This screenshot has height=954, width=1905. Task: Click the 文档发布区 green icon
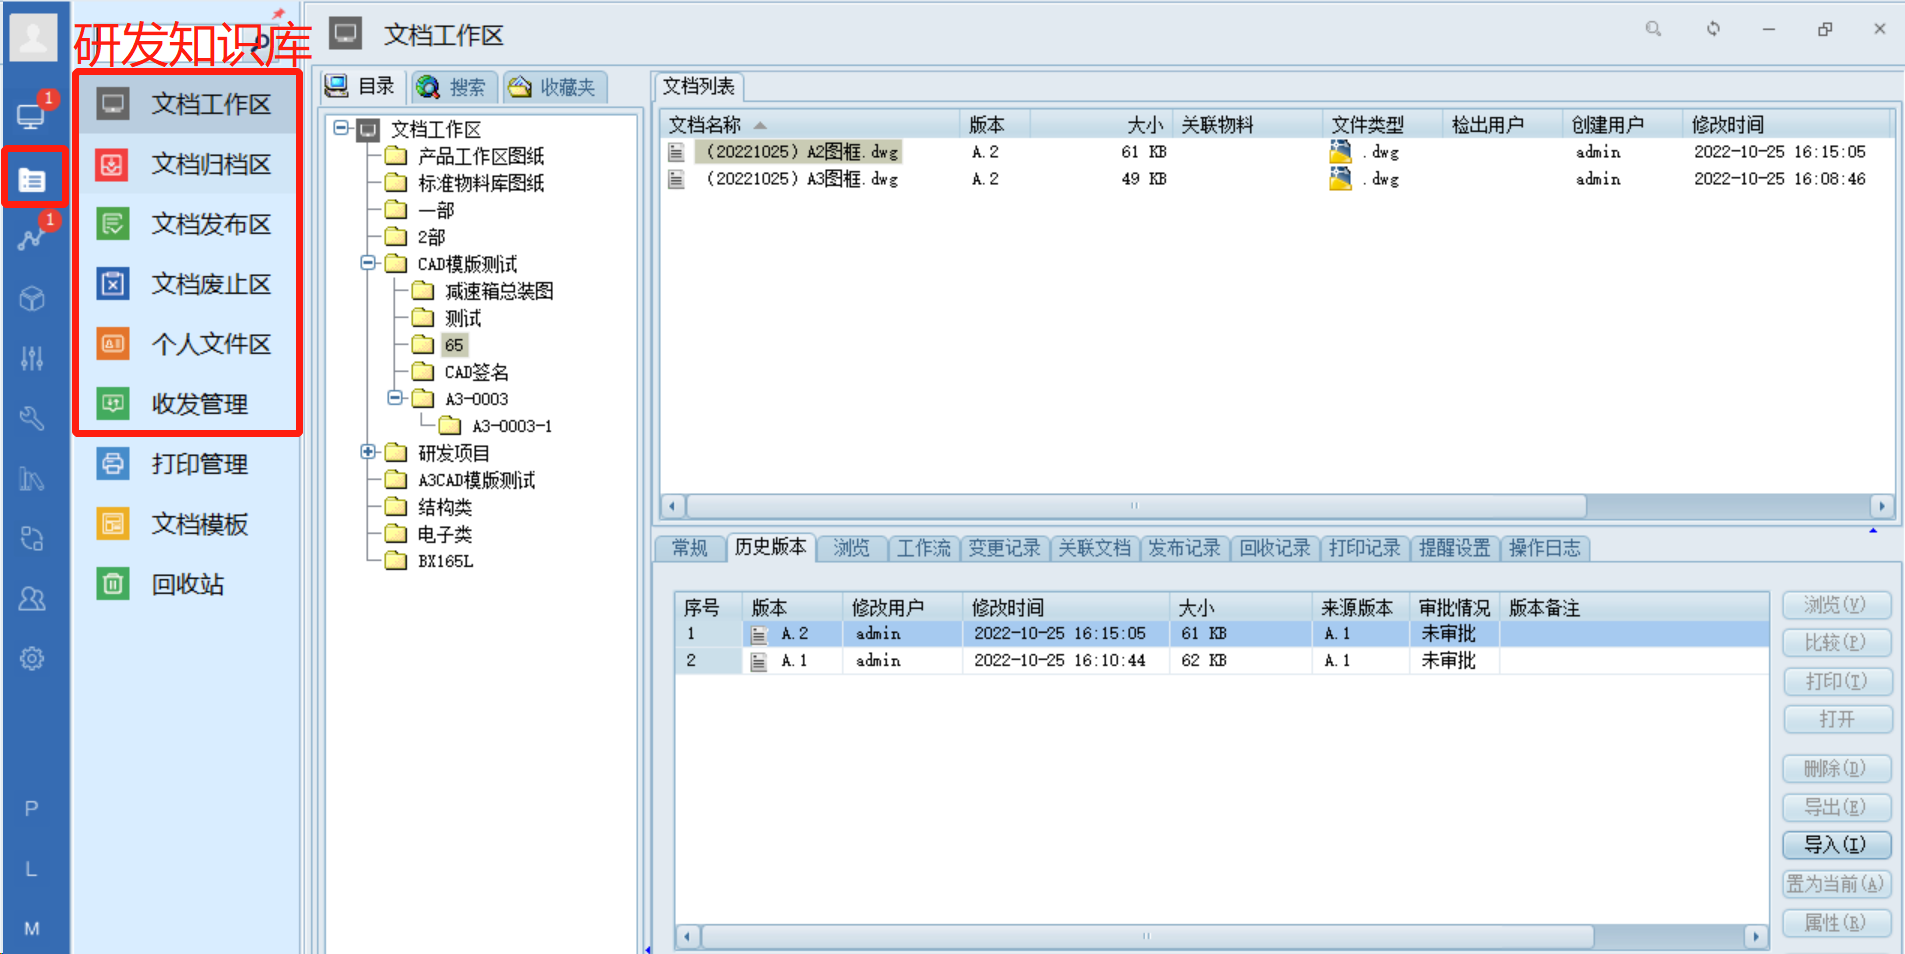[113, 224]
